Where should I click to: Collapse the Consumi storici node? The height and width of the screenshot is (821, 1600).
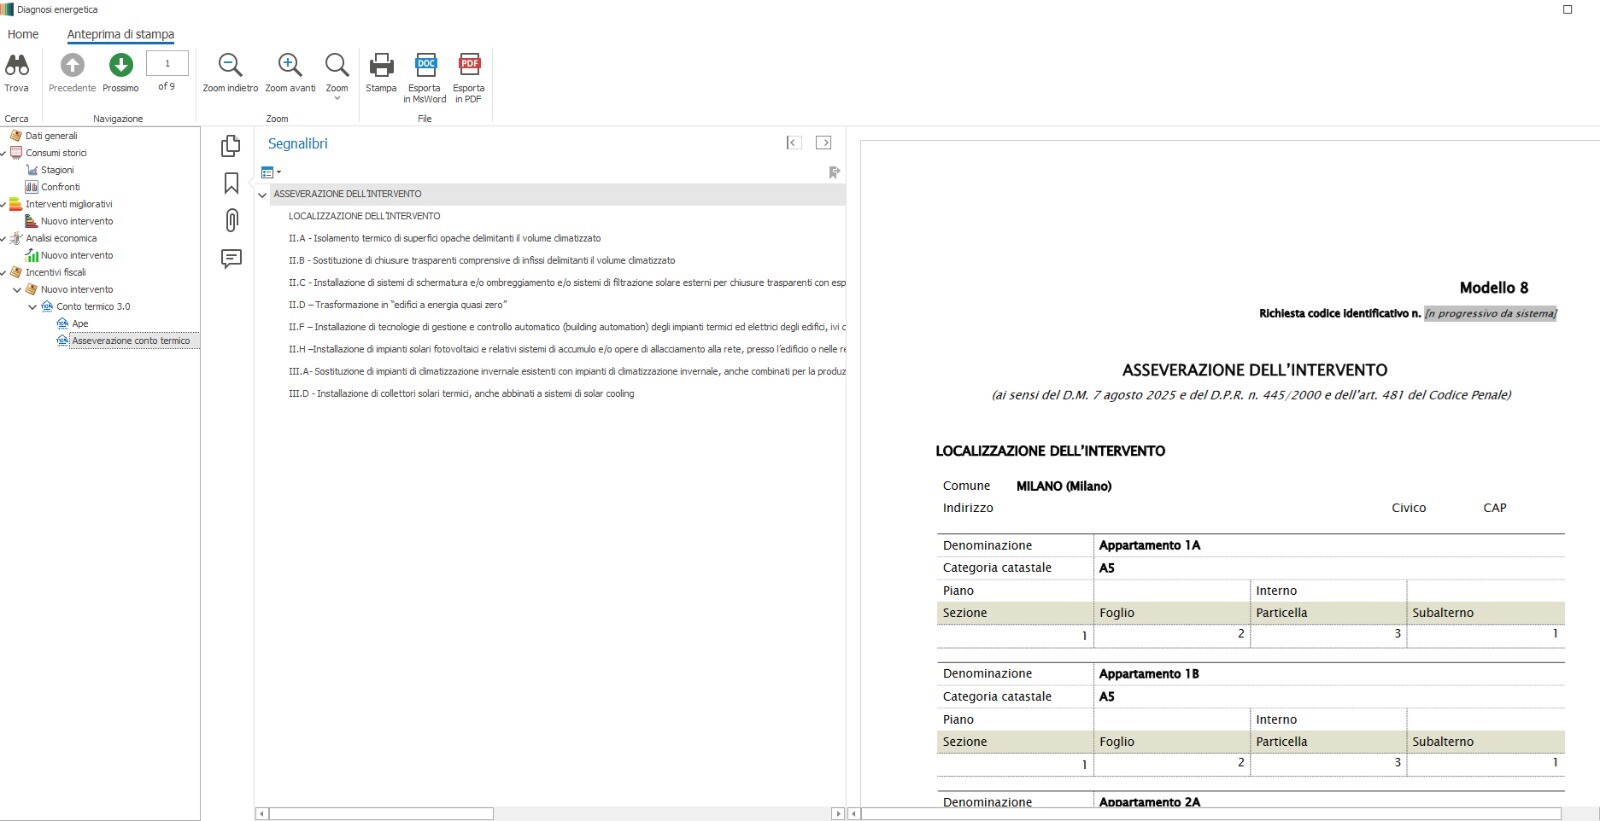click(4, 153)
